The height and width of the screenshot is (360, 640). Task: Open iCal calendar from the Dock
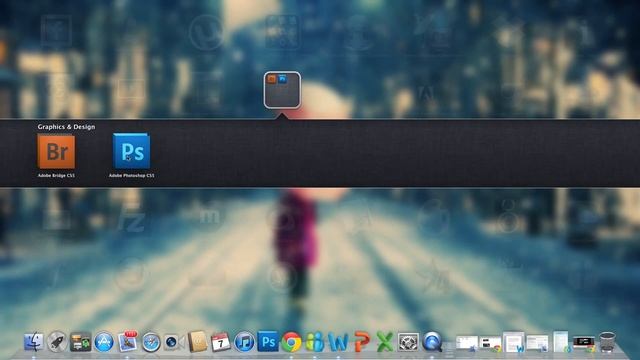221,342
